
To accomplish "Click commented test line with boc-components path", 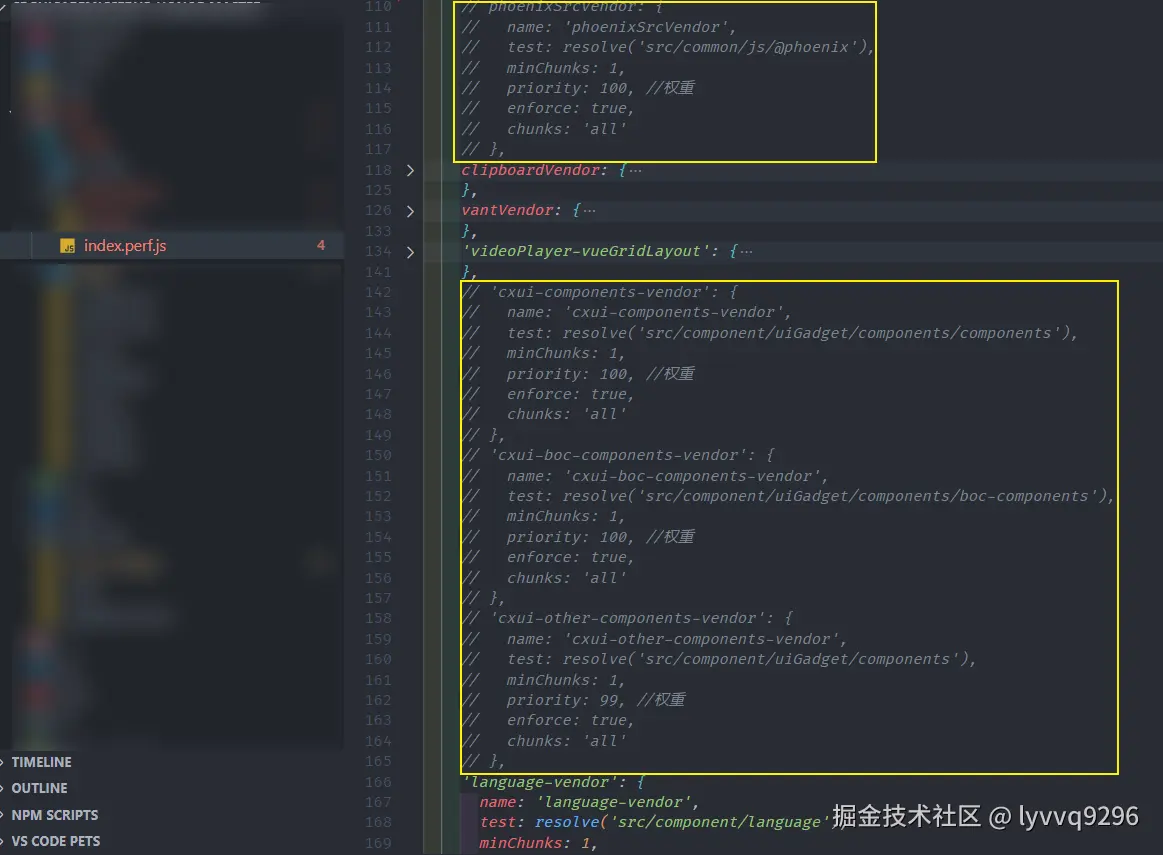I will coord(788,496).
